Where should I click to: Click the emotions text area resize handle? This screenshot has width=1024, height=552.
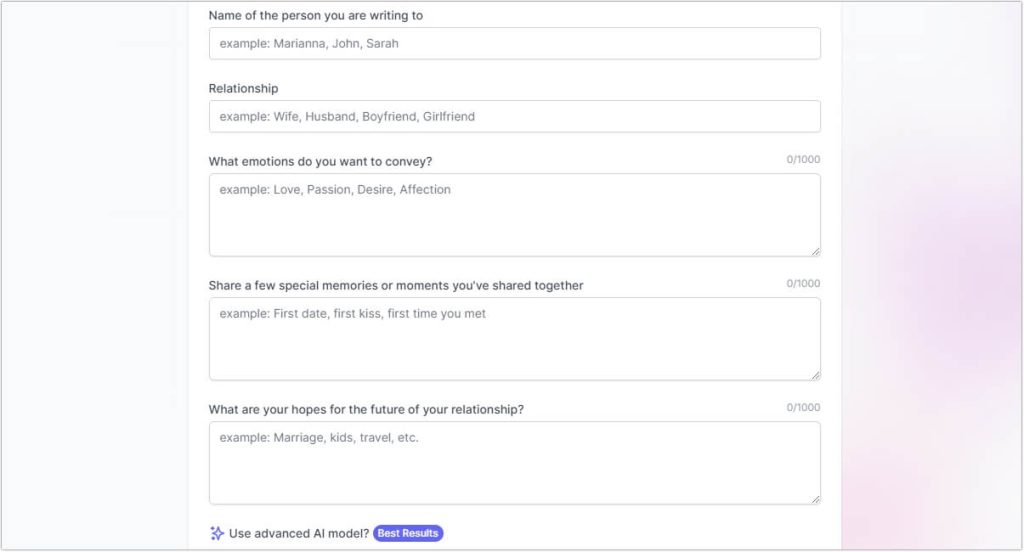coord(816,251)
